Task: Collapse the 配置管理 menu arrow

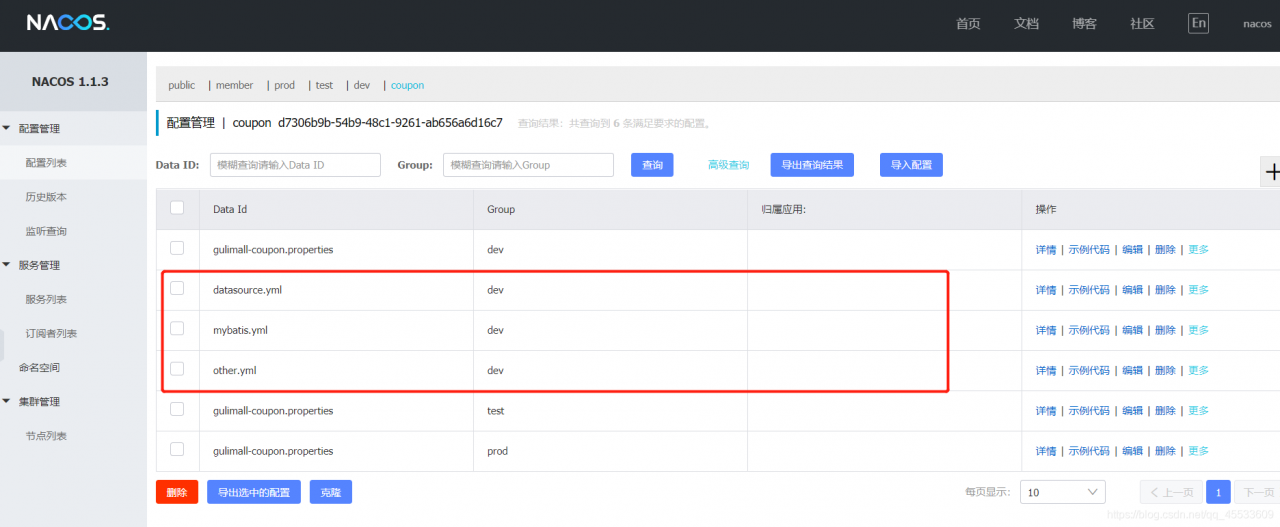Action: (8, 128)
